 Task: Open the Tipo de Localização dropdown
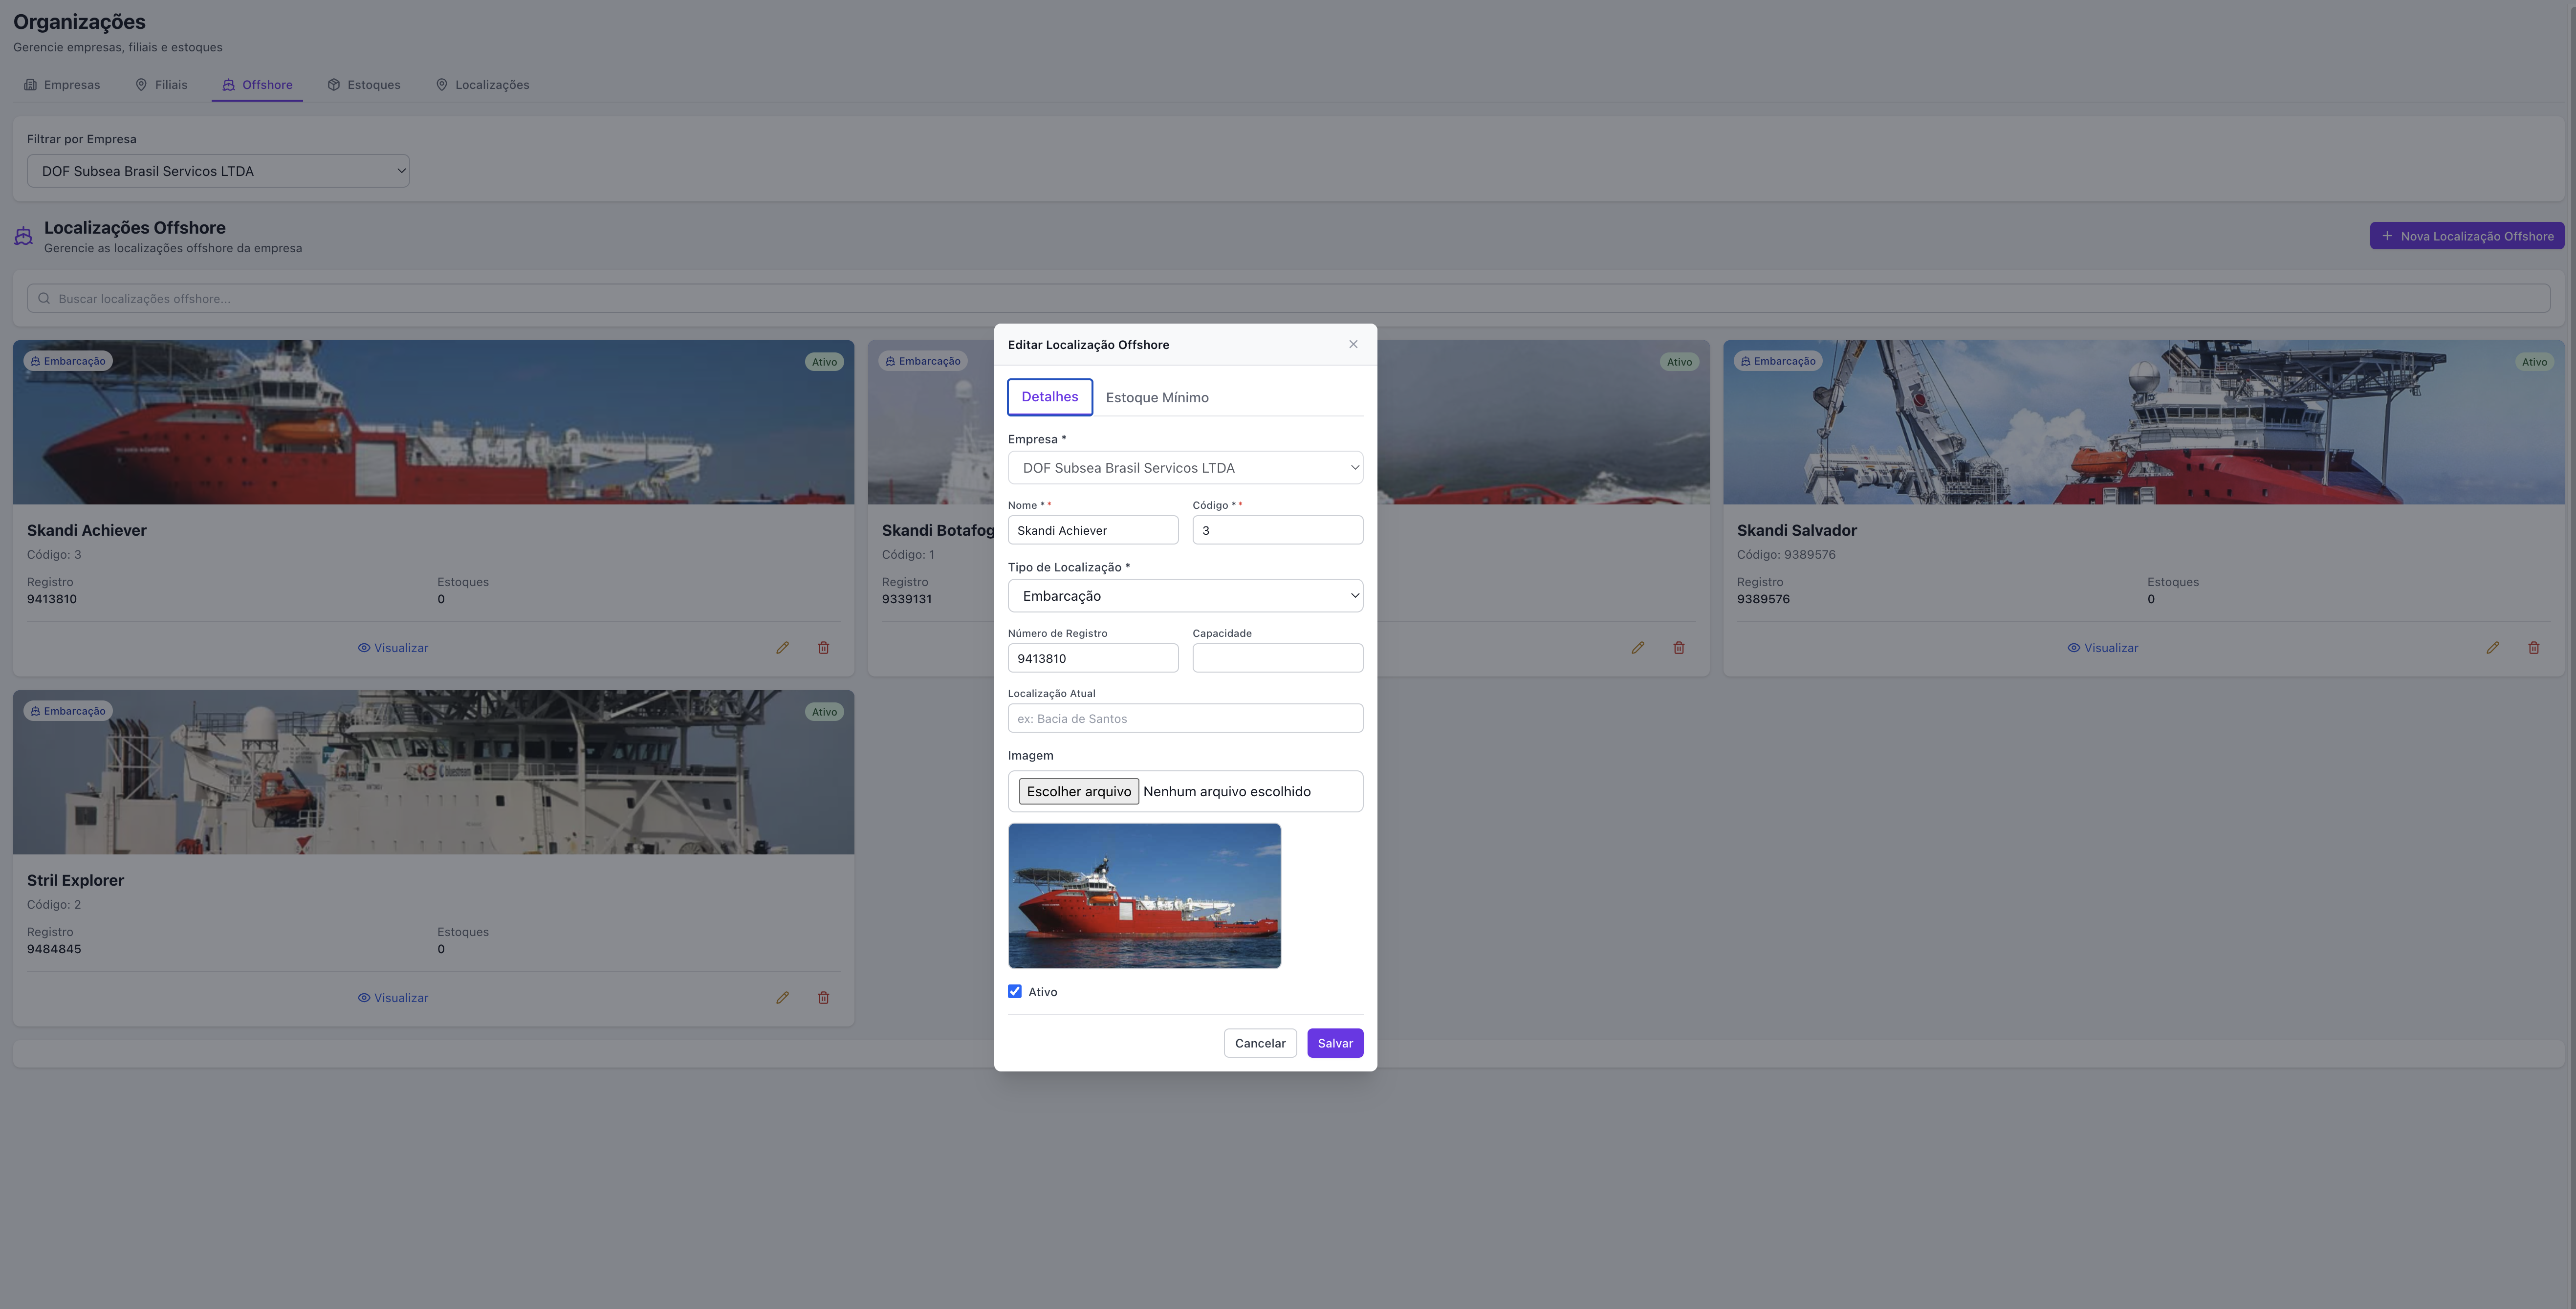[x=1184, y=595]
